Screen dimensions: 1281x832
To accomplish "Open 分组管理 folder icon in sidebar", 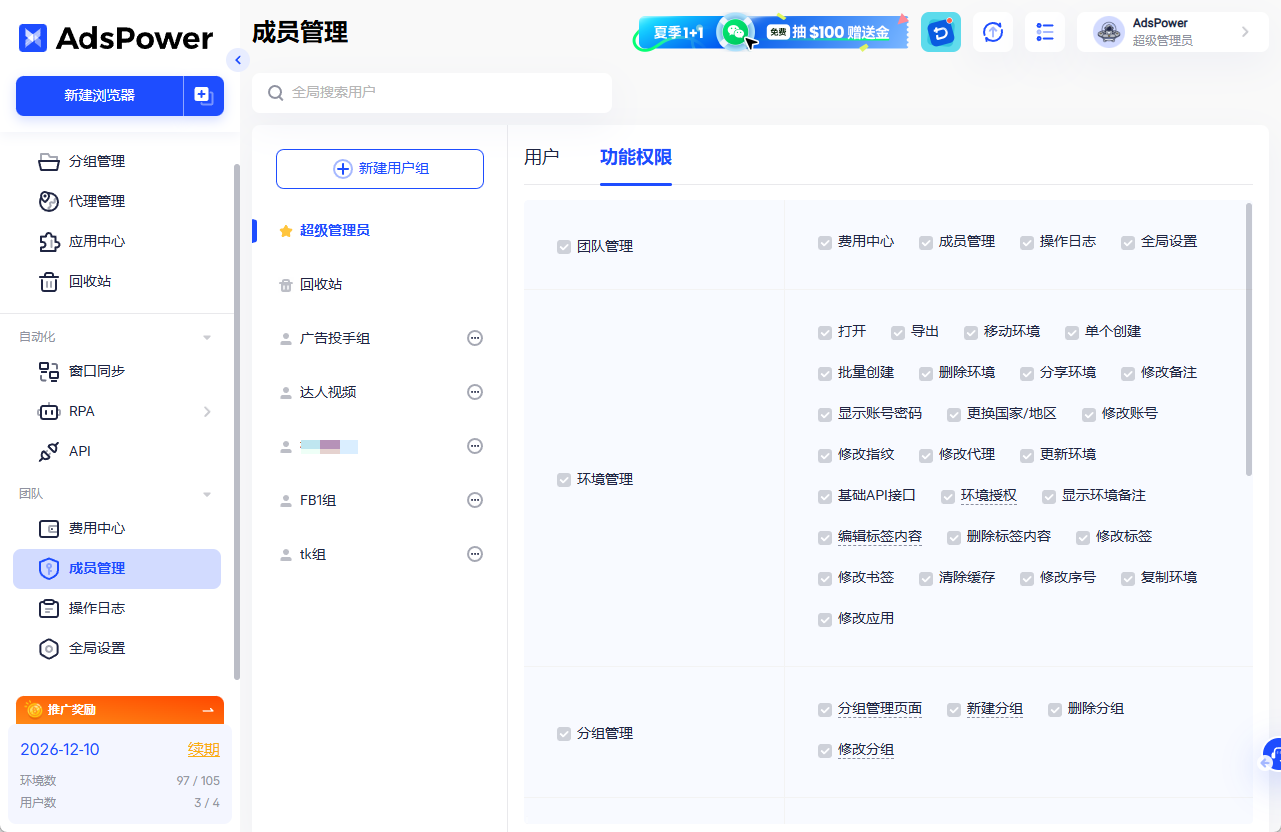I will [x=49, y=161].
